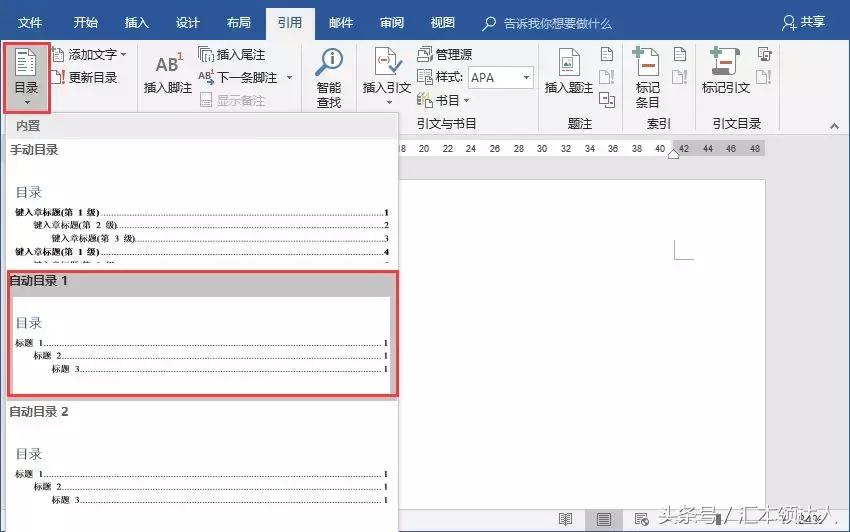Click 插入引文 insert citation icon
This screenshot has width=850, height=532.
tap(387, 63)
